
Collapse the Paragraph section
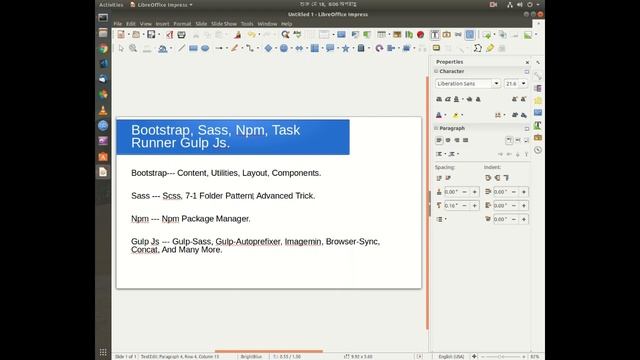click(x=436, y=128)
